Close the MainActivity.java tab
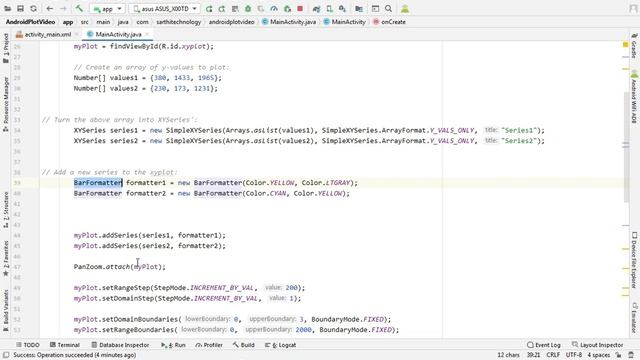 click(x=147, y=34)
